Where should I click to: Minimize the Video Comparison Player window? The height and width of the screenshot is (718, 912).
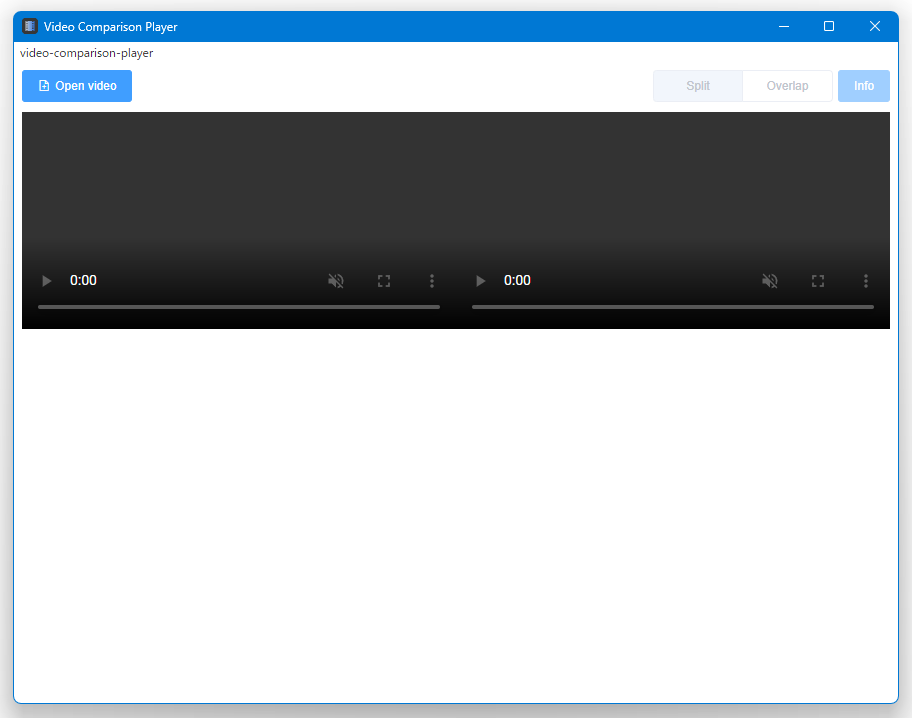pos(783,26)
